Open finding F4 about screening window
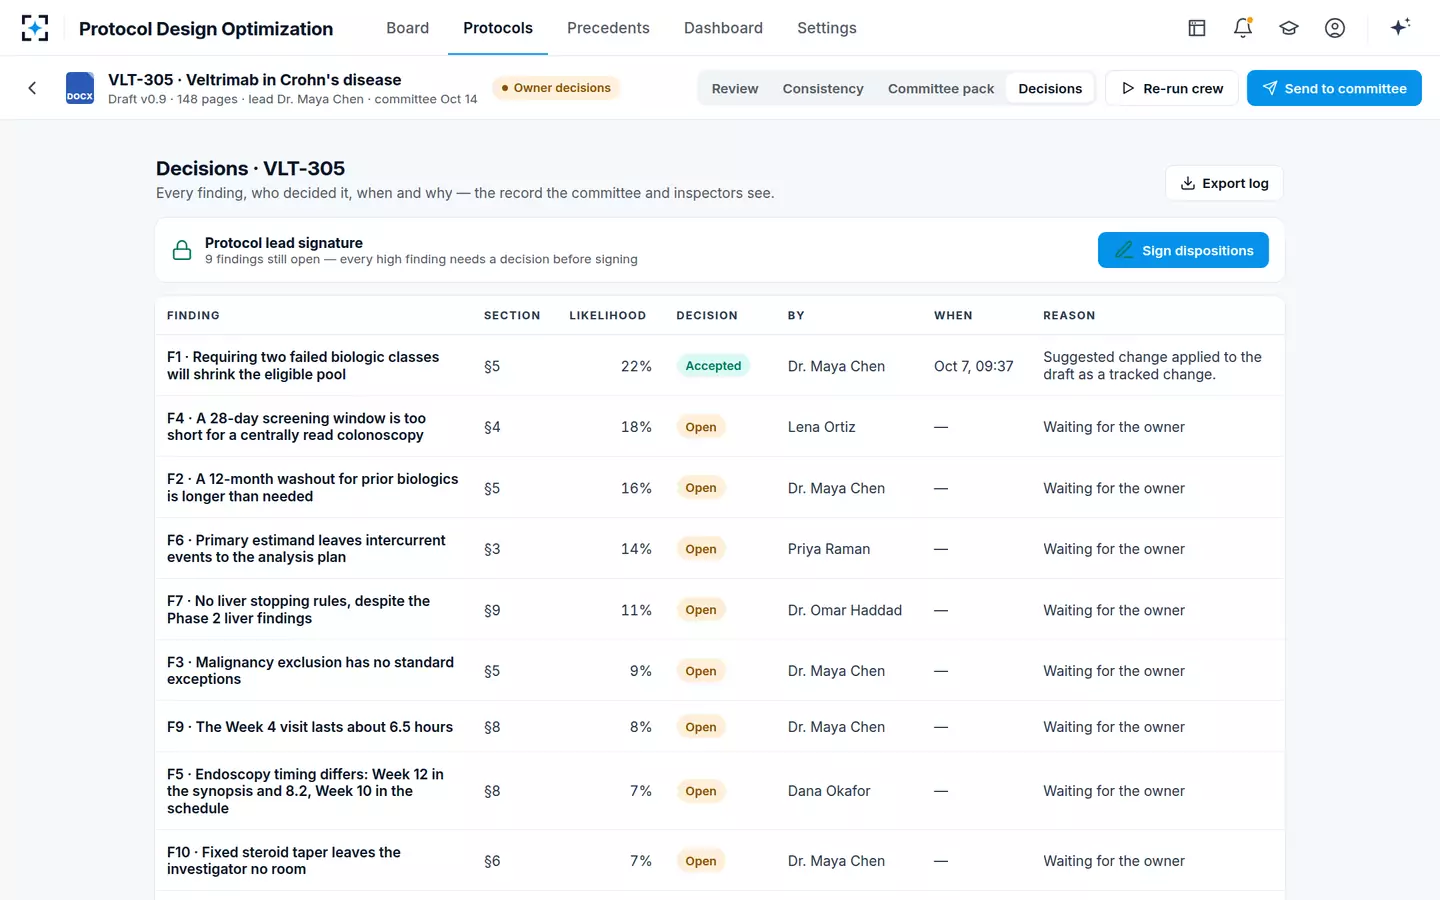 coord(296,427)
